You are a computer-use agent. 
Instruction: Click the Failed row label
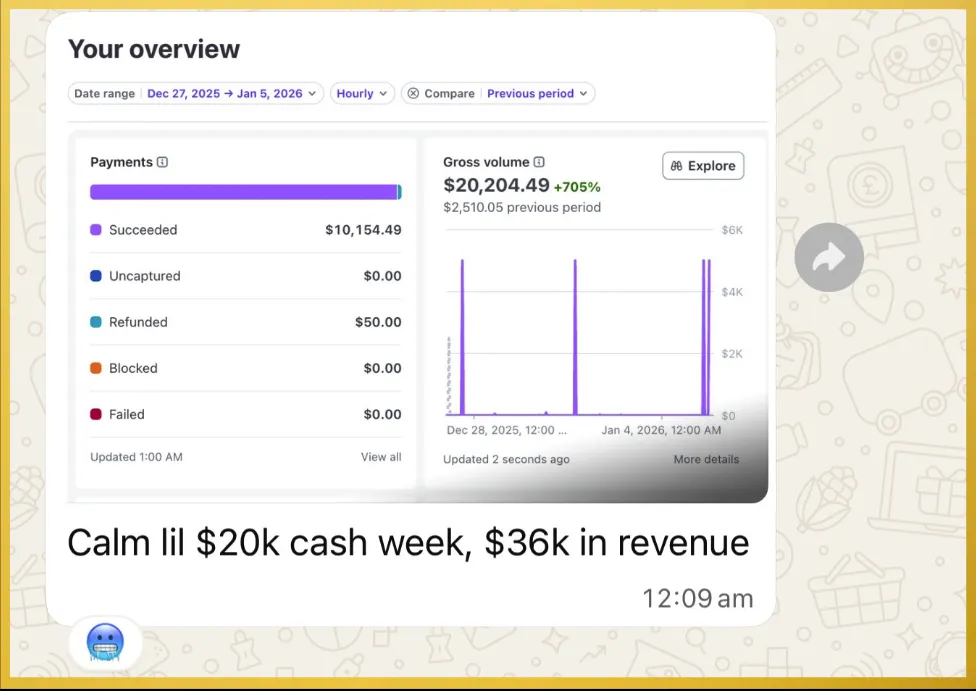tap(126, 414)
